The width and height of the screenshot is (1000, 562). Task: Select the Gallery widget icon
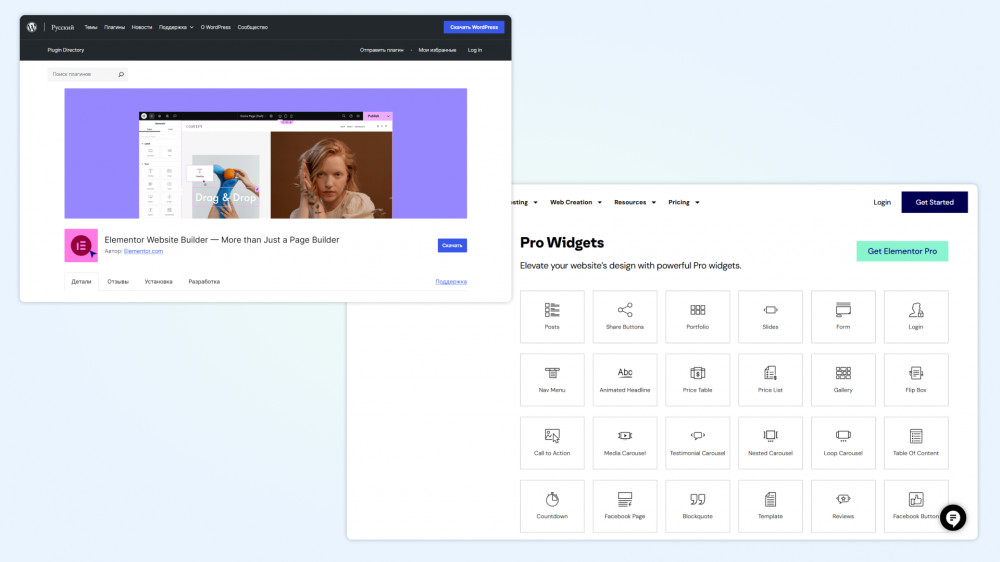(843, 373)
